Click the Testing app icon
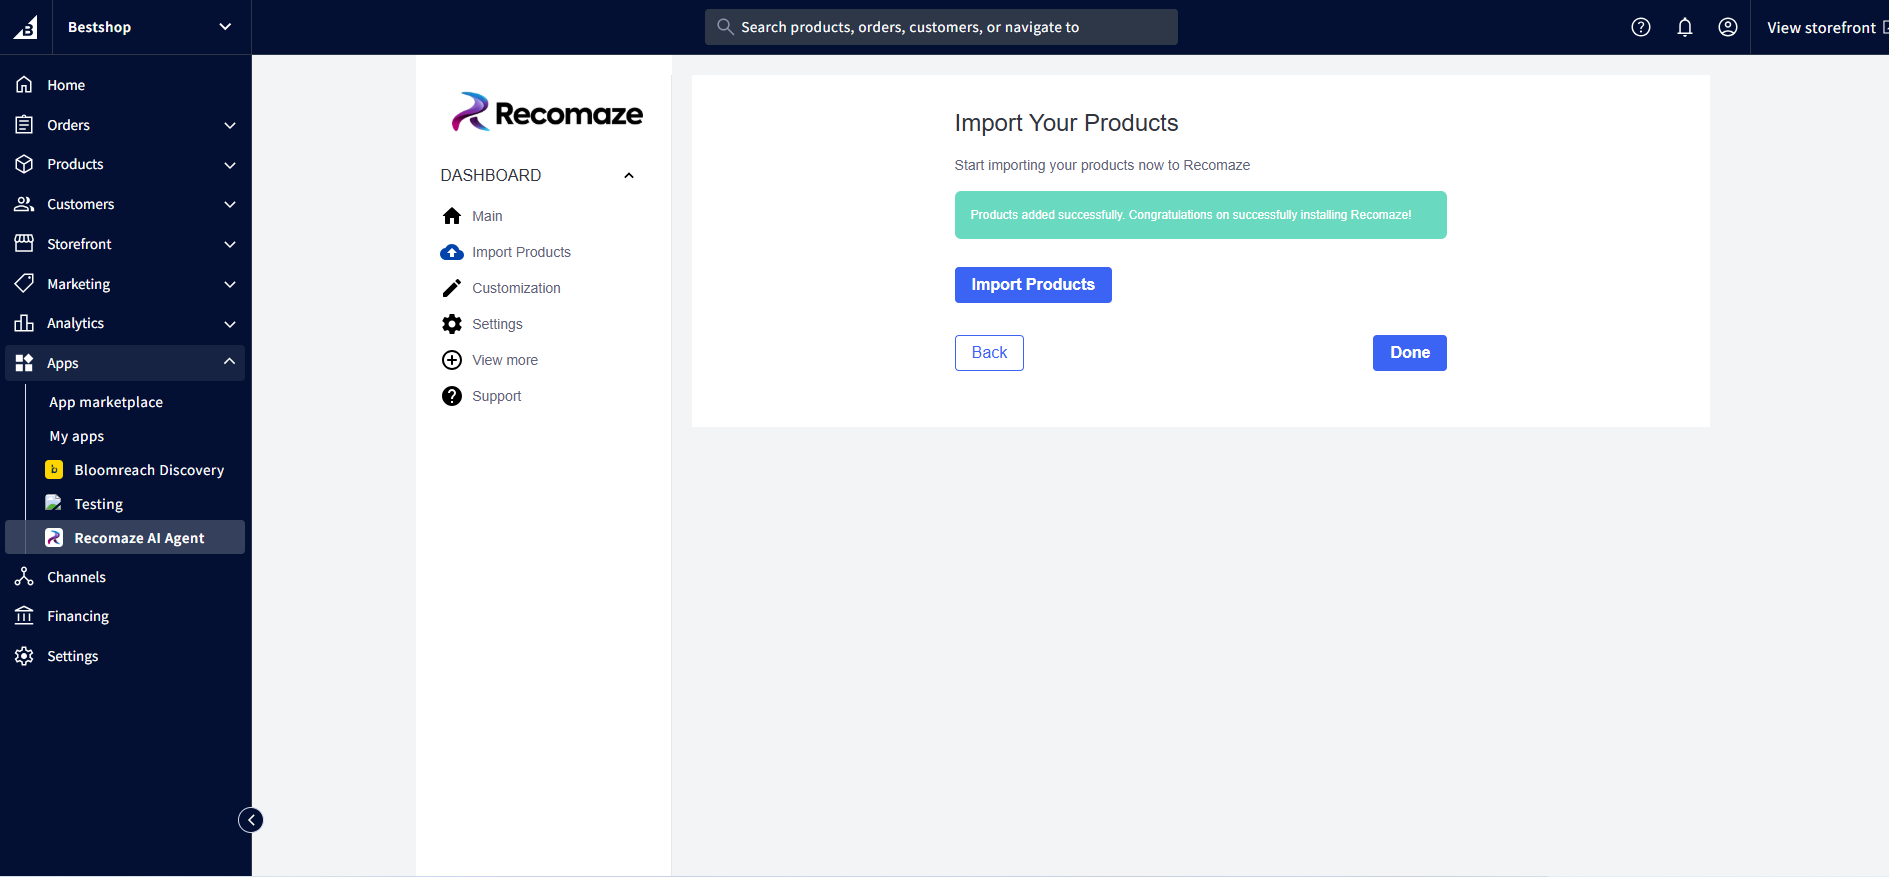The height and width of the screenshot is (877, 1889). pos(54,503)
